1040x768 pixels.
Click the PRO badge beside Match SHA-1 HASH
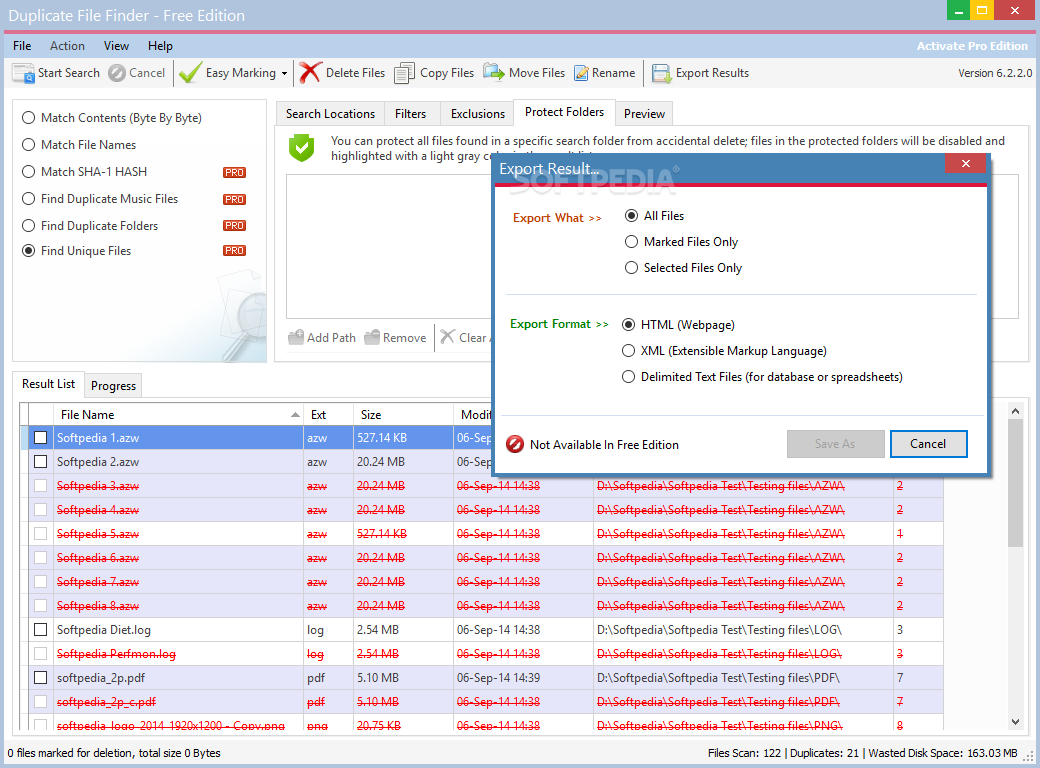pos(234,172)
